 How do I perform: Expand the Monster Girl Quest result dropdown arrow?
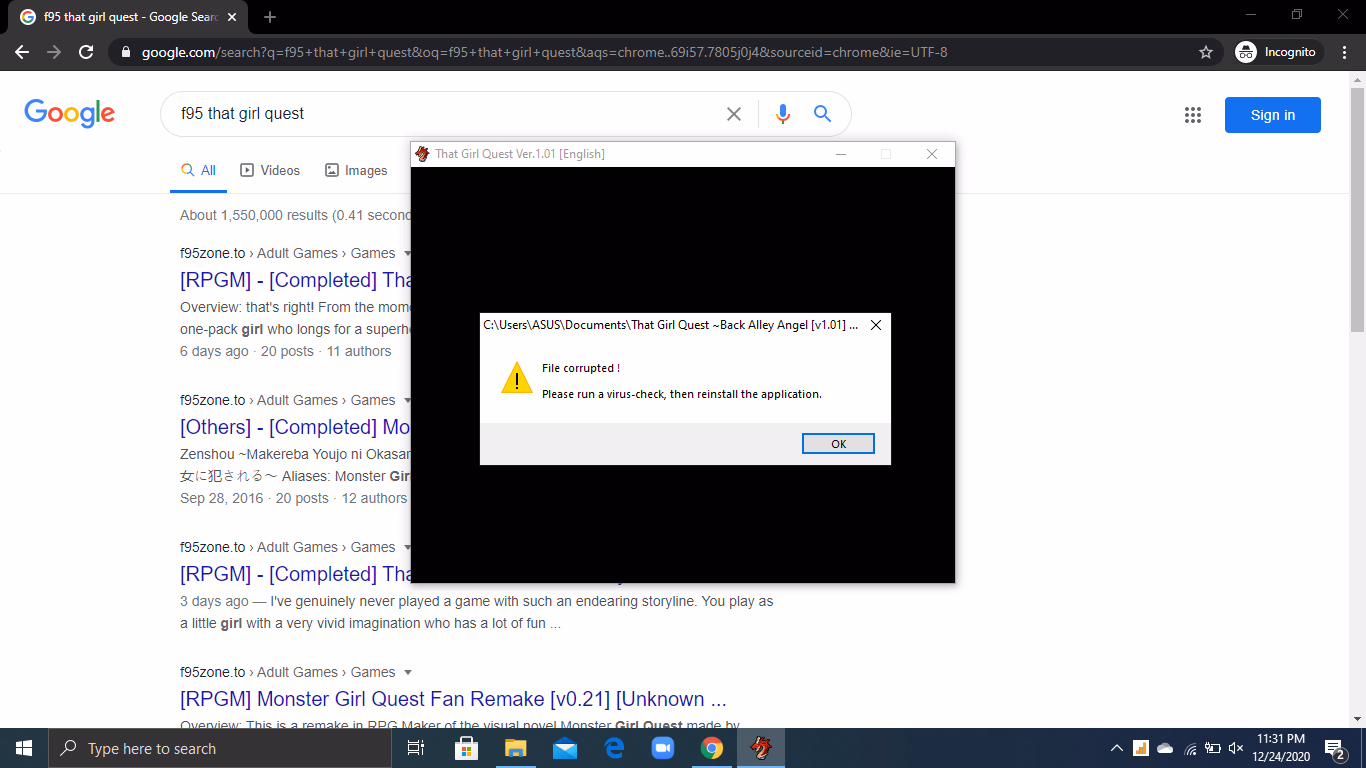click(x=407, y=673)
